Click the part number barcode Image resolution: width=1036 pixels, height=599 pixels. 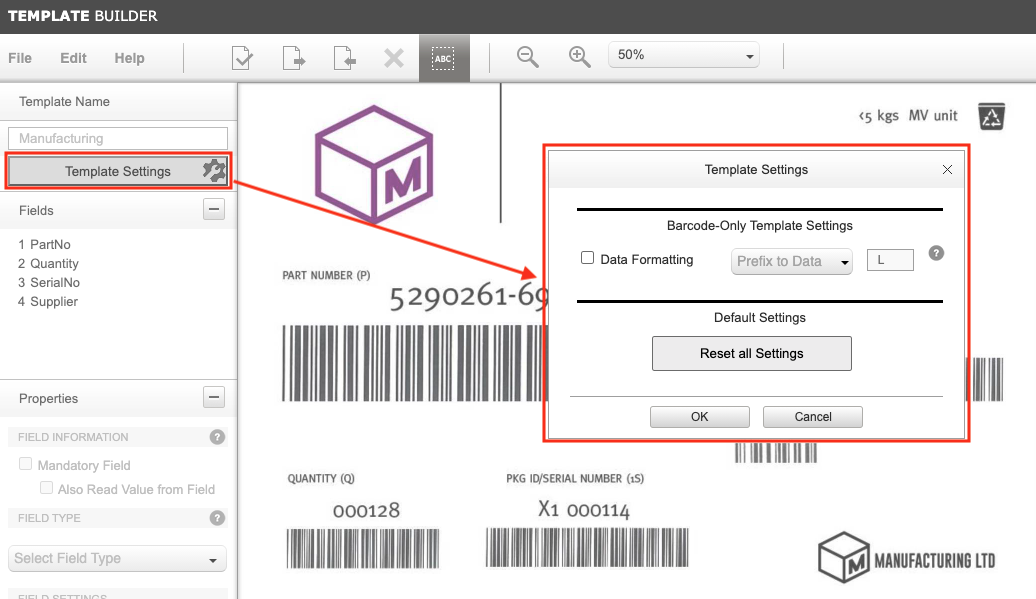pyautogui.click(x=414, y=363)
